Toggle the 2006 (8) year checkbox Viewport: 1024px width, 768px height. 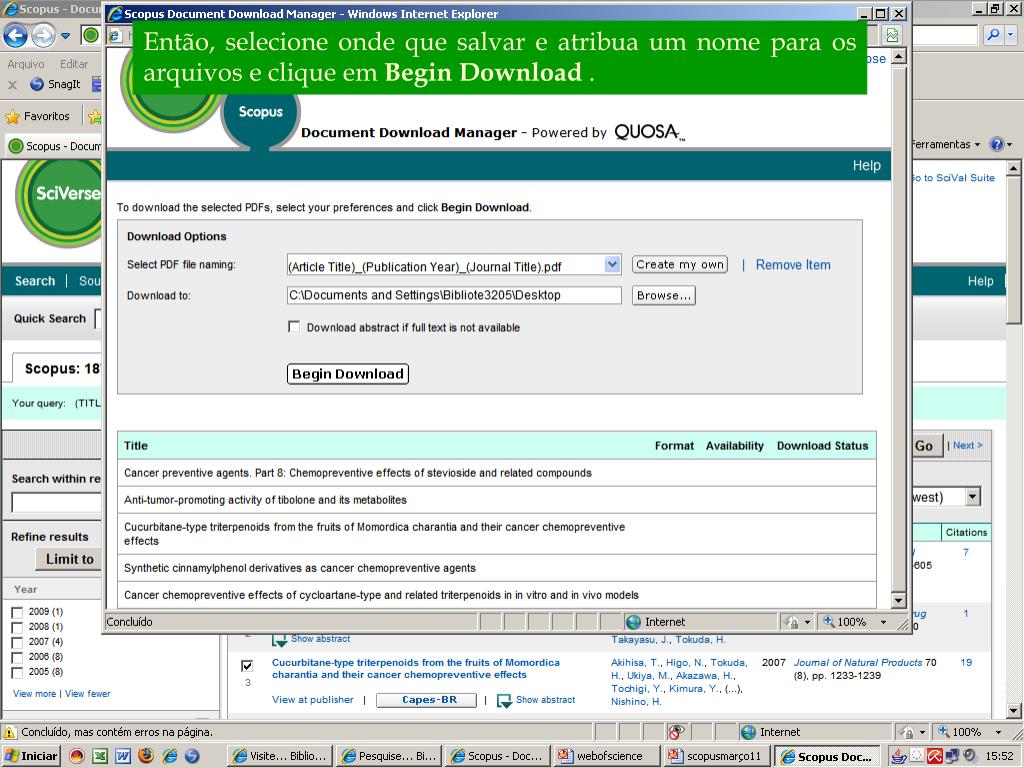tap(18, 657)
